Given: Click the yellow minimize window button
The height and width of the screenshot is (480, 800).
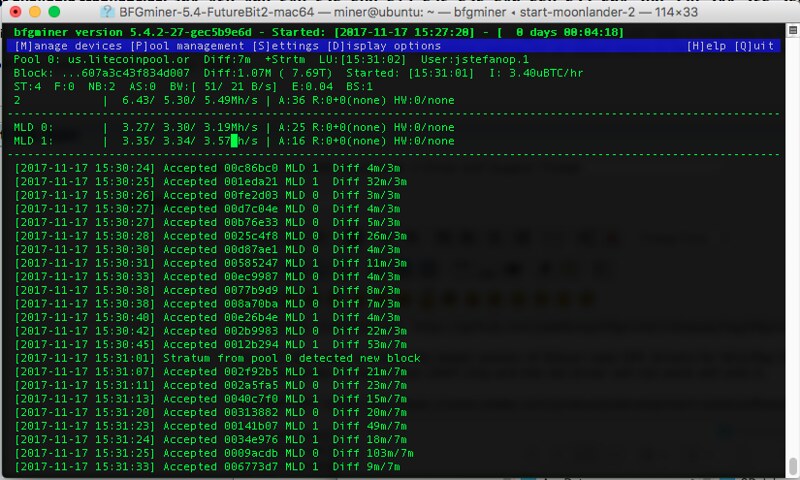Looking at the screenshot, I should [x=35, y=11].
